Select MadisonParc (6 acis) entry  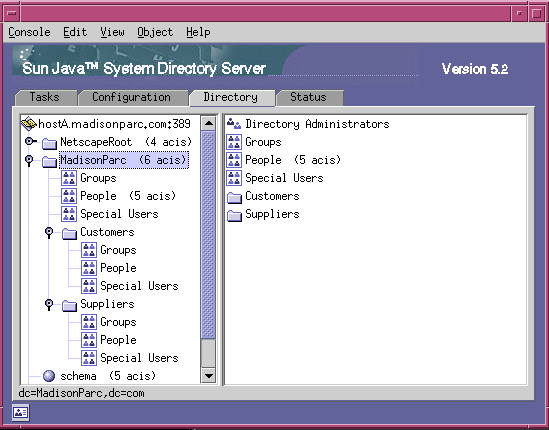coord(124,160)
